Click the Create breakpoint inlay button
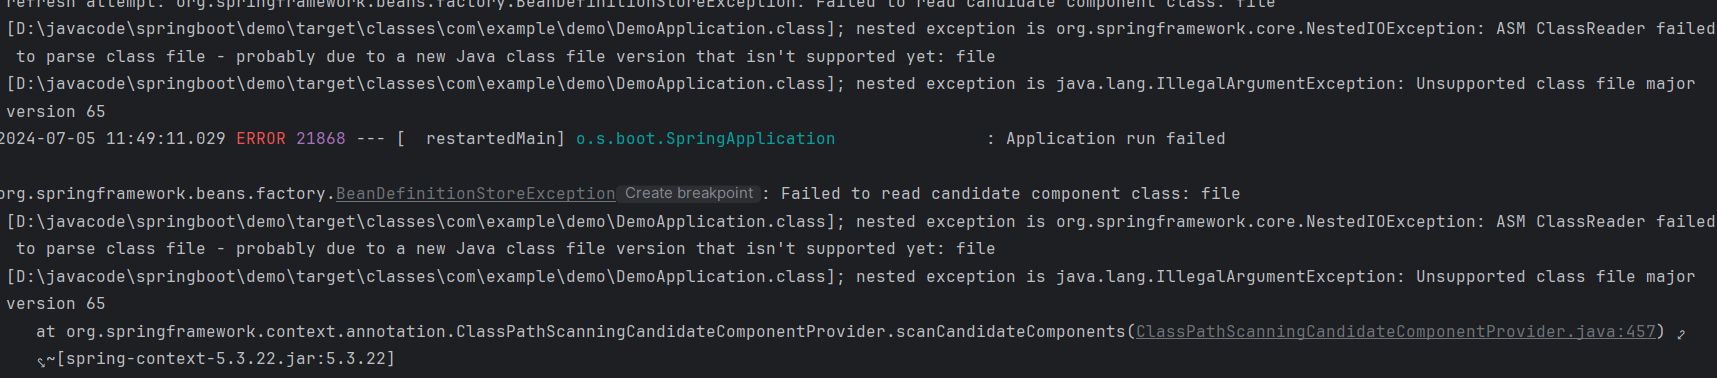The height and width of the screenshot is (378, 1717). tap(689, 194)
